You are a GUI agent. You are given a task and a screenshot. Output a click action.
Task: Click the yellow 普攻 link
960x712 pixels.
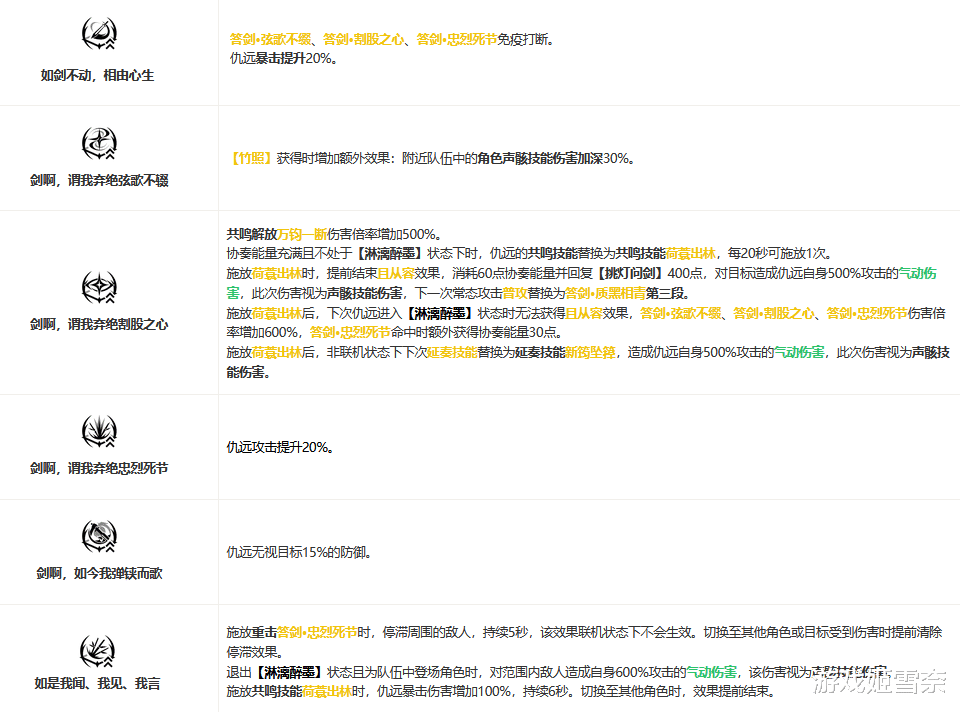[x=515, y=293]
